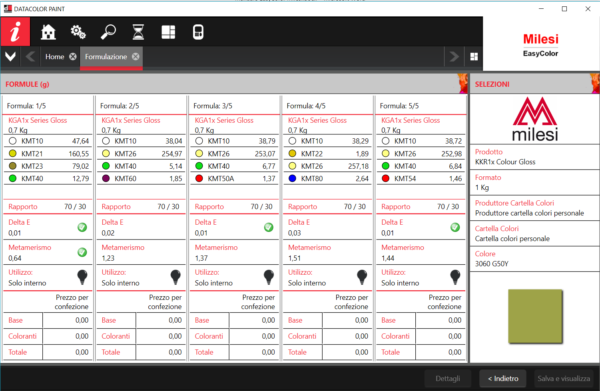The height and width of the screenshot is (391, 600).
Task: Click Formula 1/5 Metamerismo green checkmark
Action: tap(82, 252)
